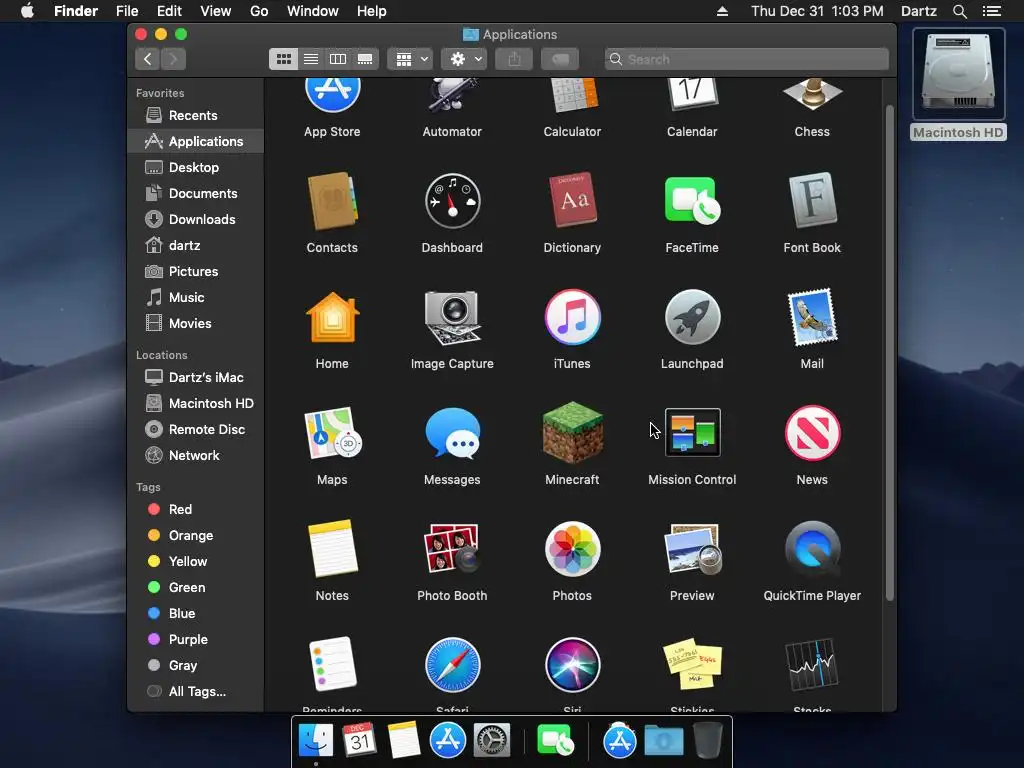Open Calendar from the Dock
The height and width of the screenshot is (768, 1024).
click(x=359, y=740)
